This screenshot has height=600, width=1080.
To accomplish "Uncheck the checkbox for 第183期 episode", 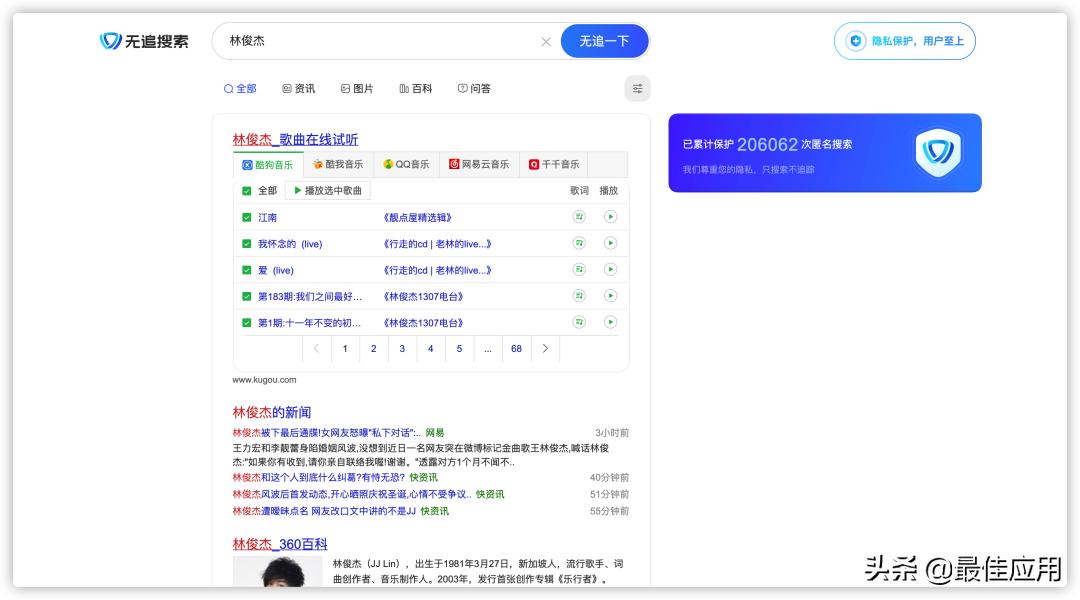I will pyautogui.click(x=245, y=296).
